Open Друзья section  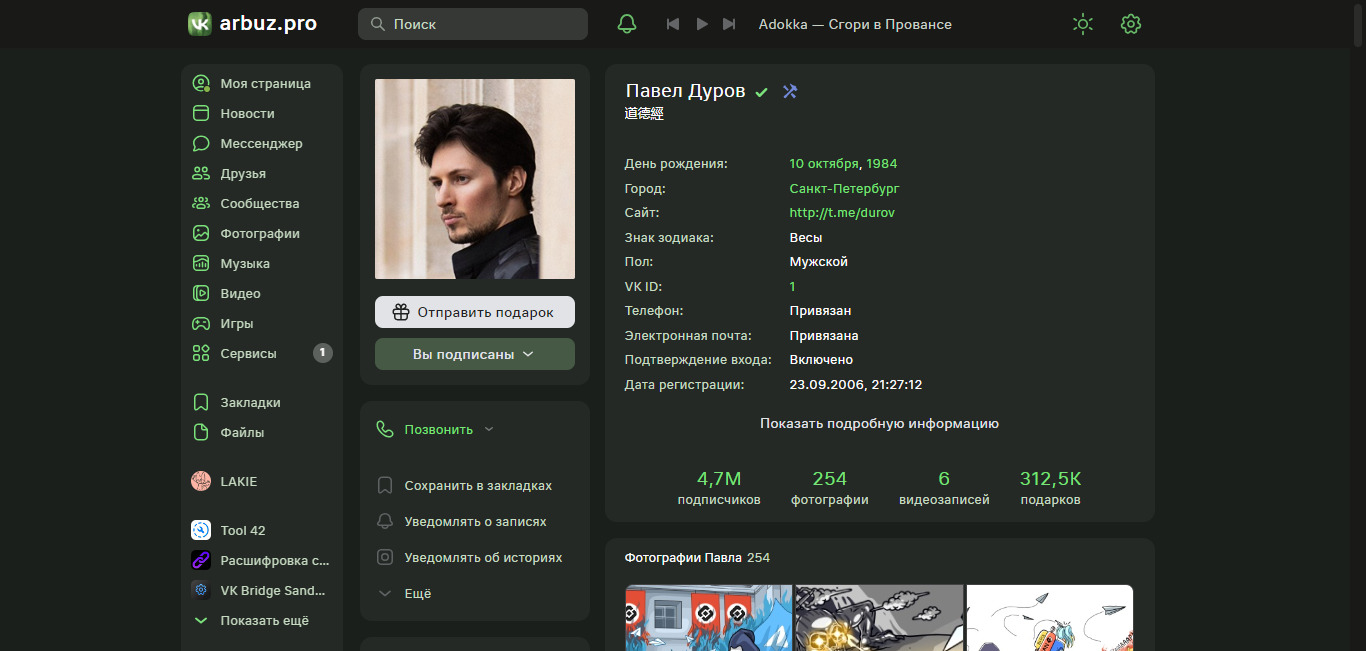[x=262, y=174]
